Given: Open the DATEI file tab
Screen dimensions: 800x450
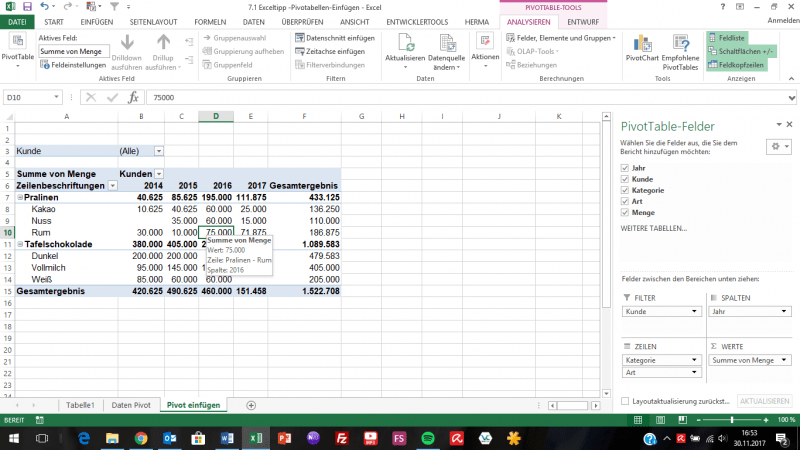Looking at the screenshot, I should pyautogui.click(x=17, y=22).
